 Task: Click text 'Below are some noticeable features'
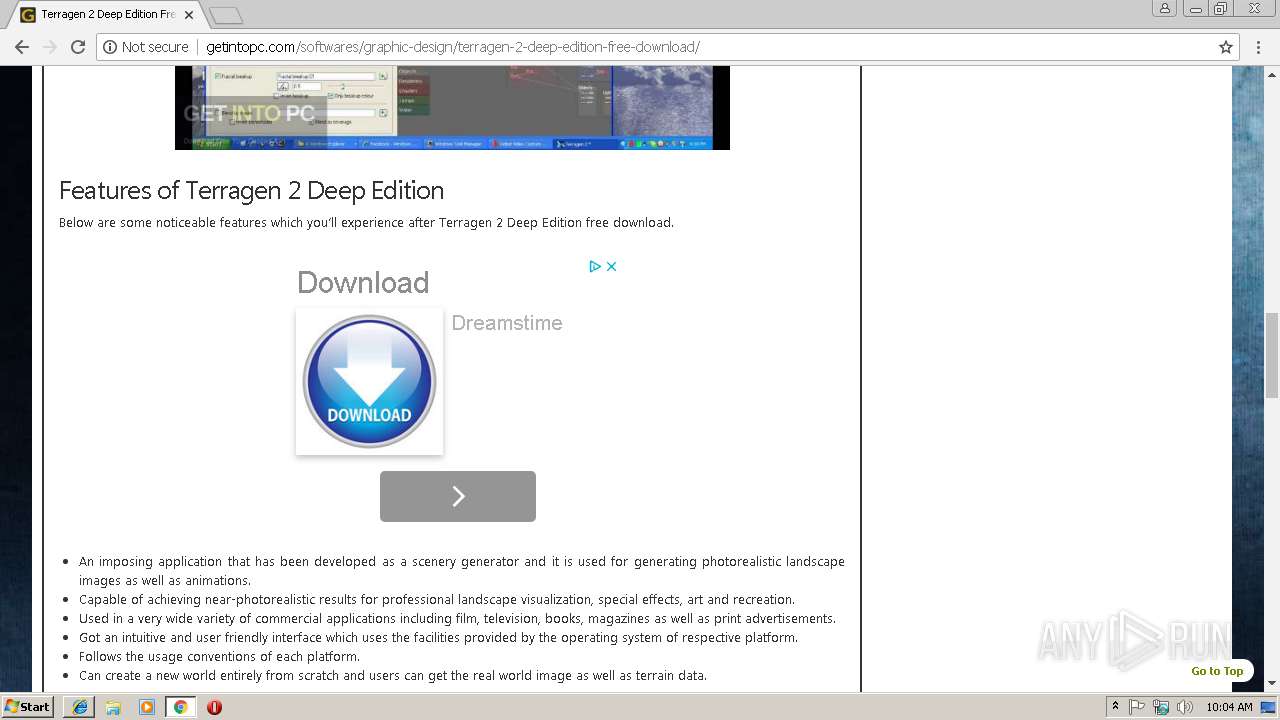(x=366, y=223)
